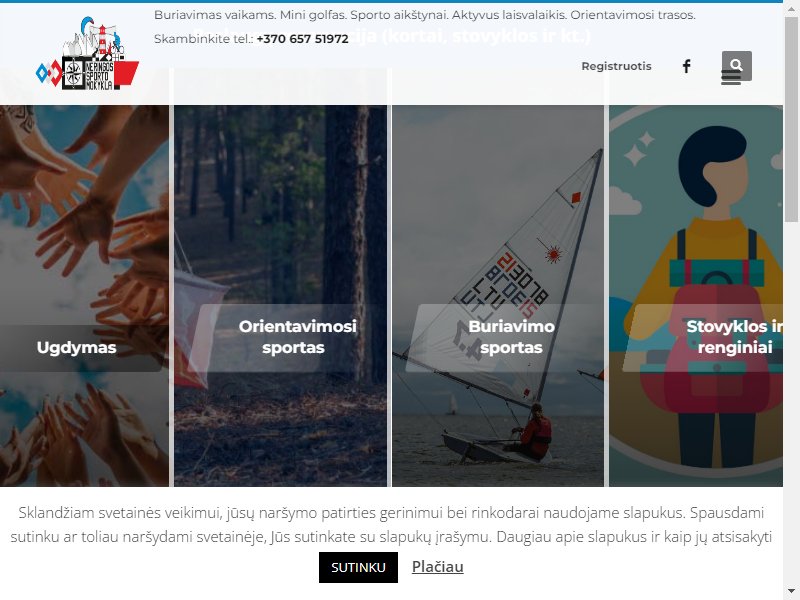Image resolution: width=800 pixels, height=600 pixels.
Task: Click the Neringos Sporto Mokykla logo
Action: click(87, 54)
